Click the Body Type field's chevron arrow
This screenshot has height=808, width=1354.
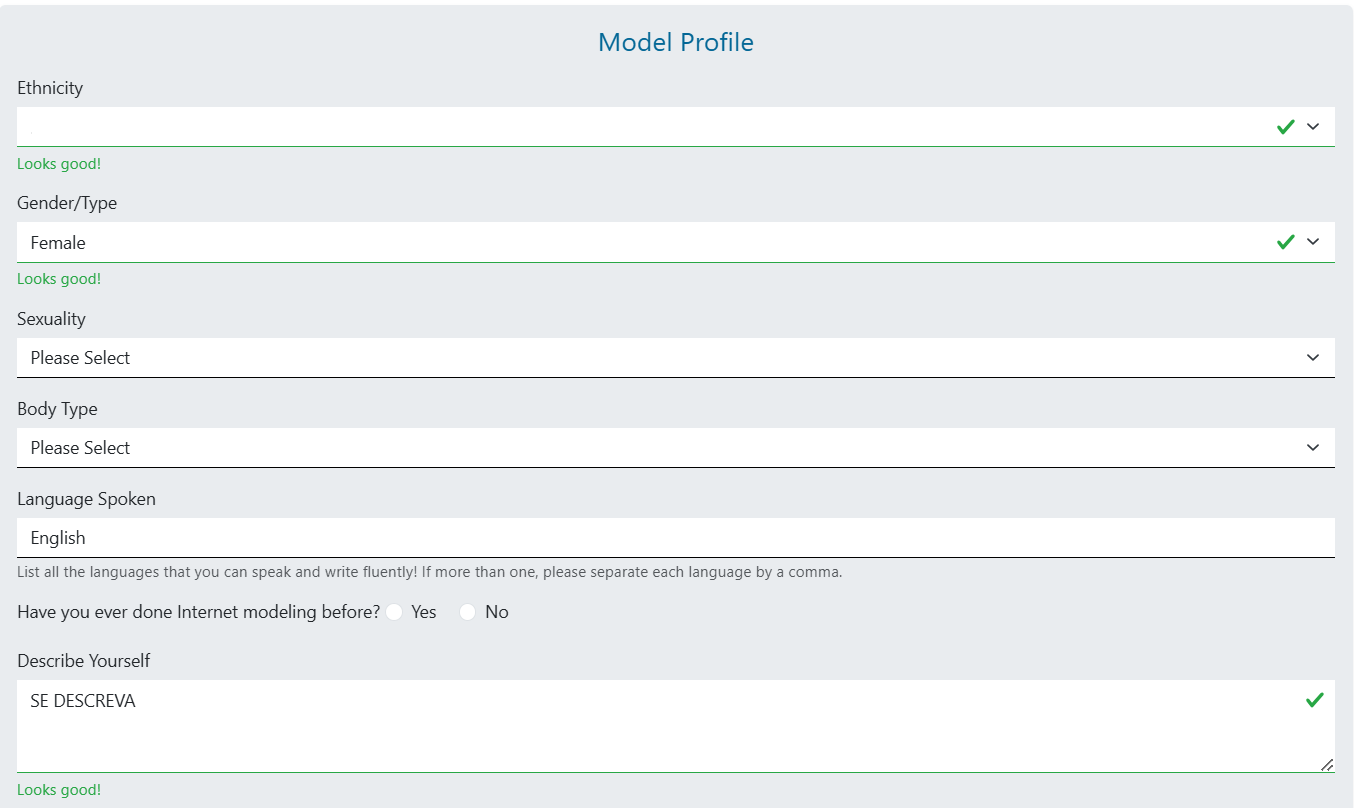point(1313,448)
